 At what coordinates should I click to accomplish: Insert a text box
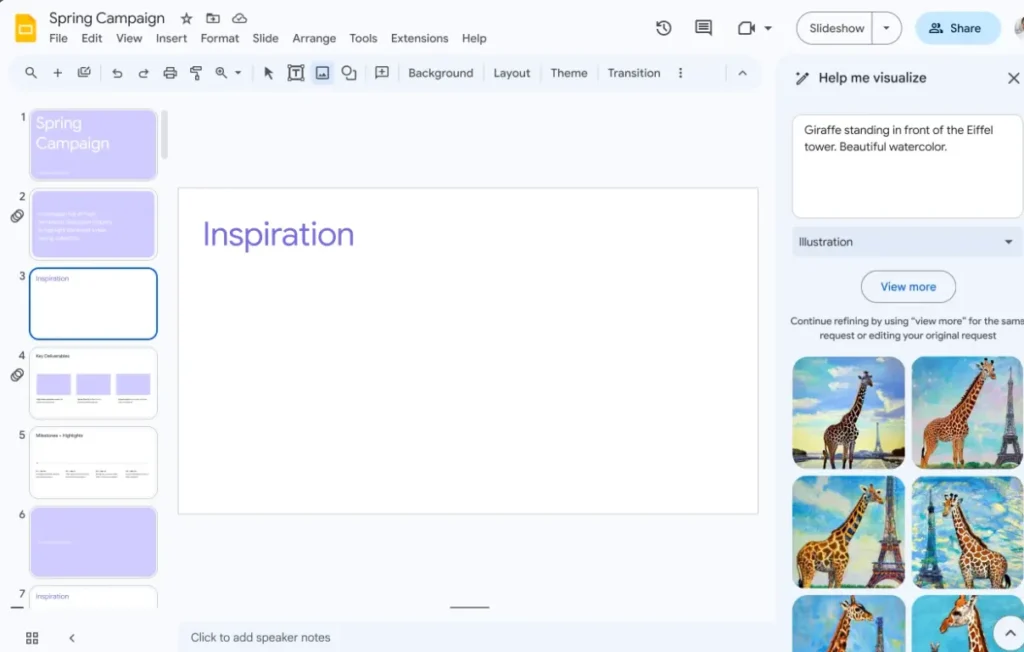tap(296, 73)
